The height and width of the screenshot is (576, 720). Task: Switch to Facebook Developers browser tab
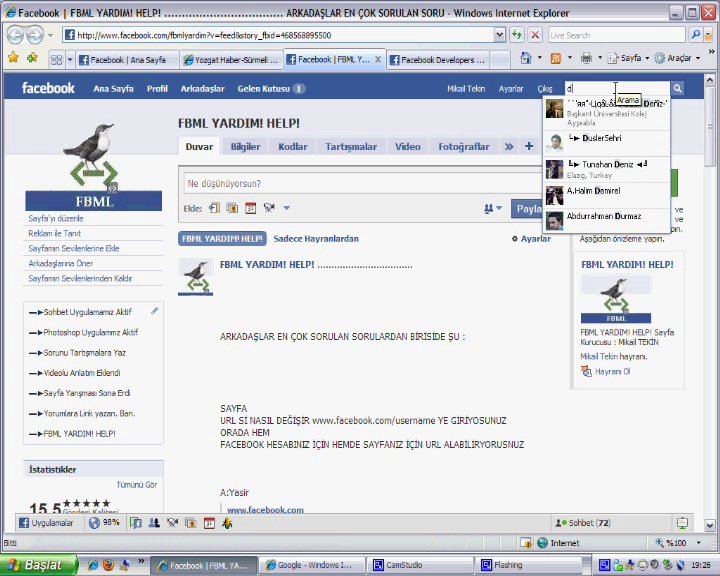[438, 60]
